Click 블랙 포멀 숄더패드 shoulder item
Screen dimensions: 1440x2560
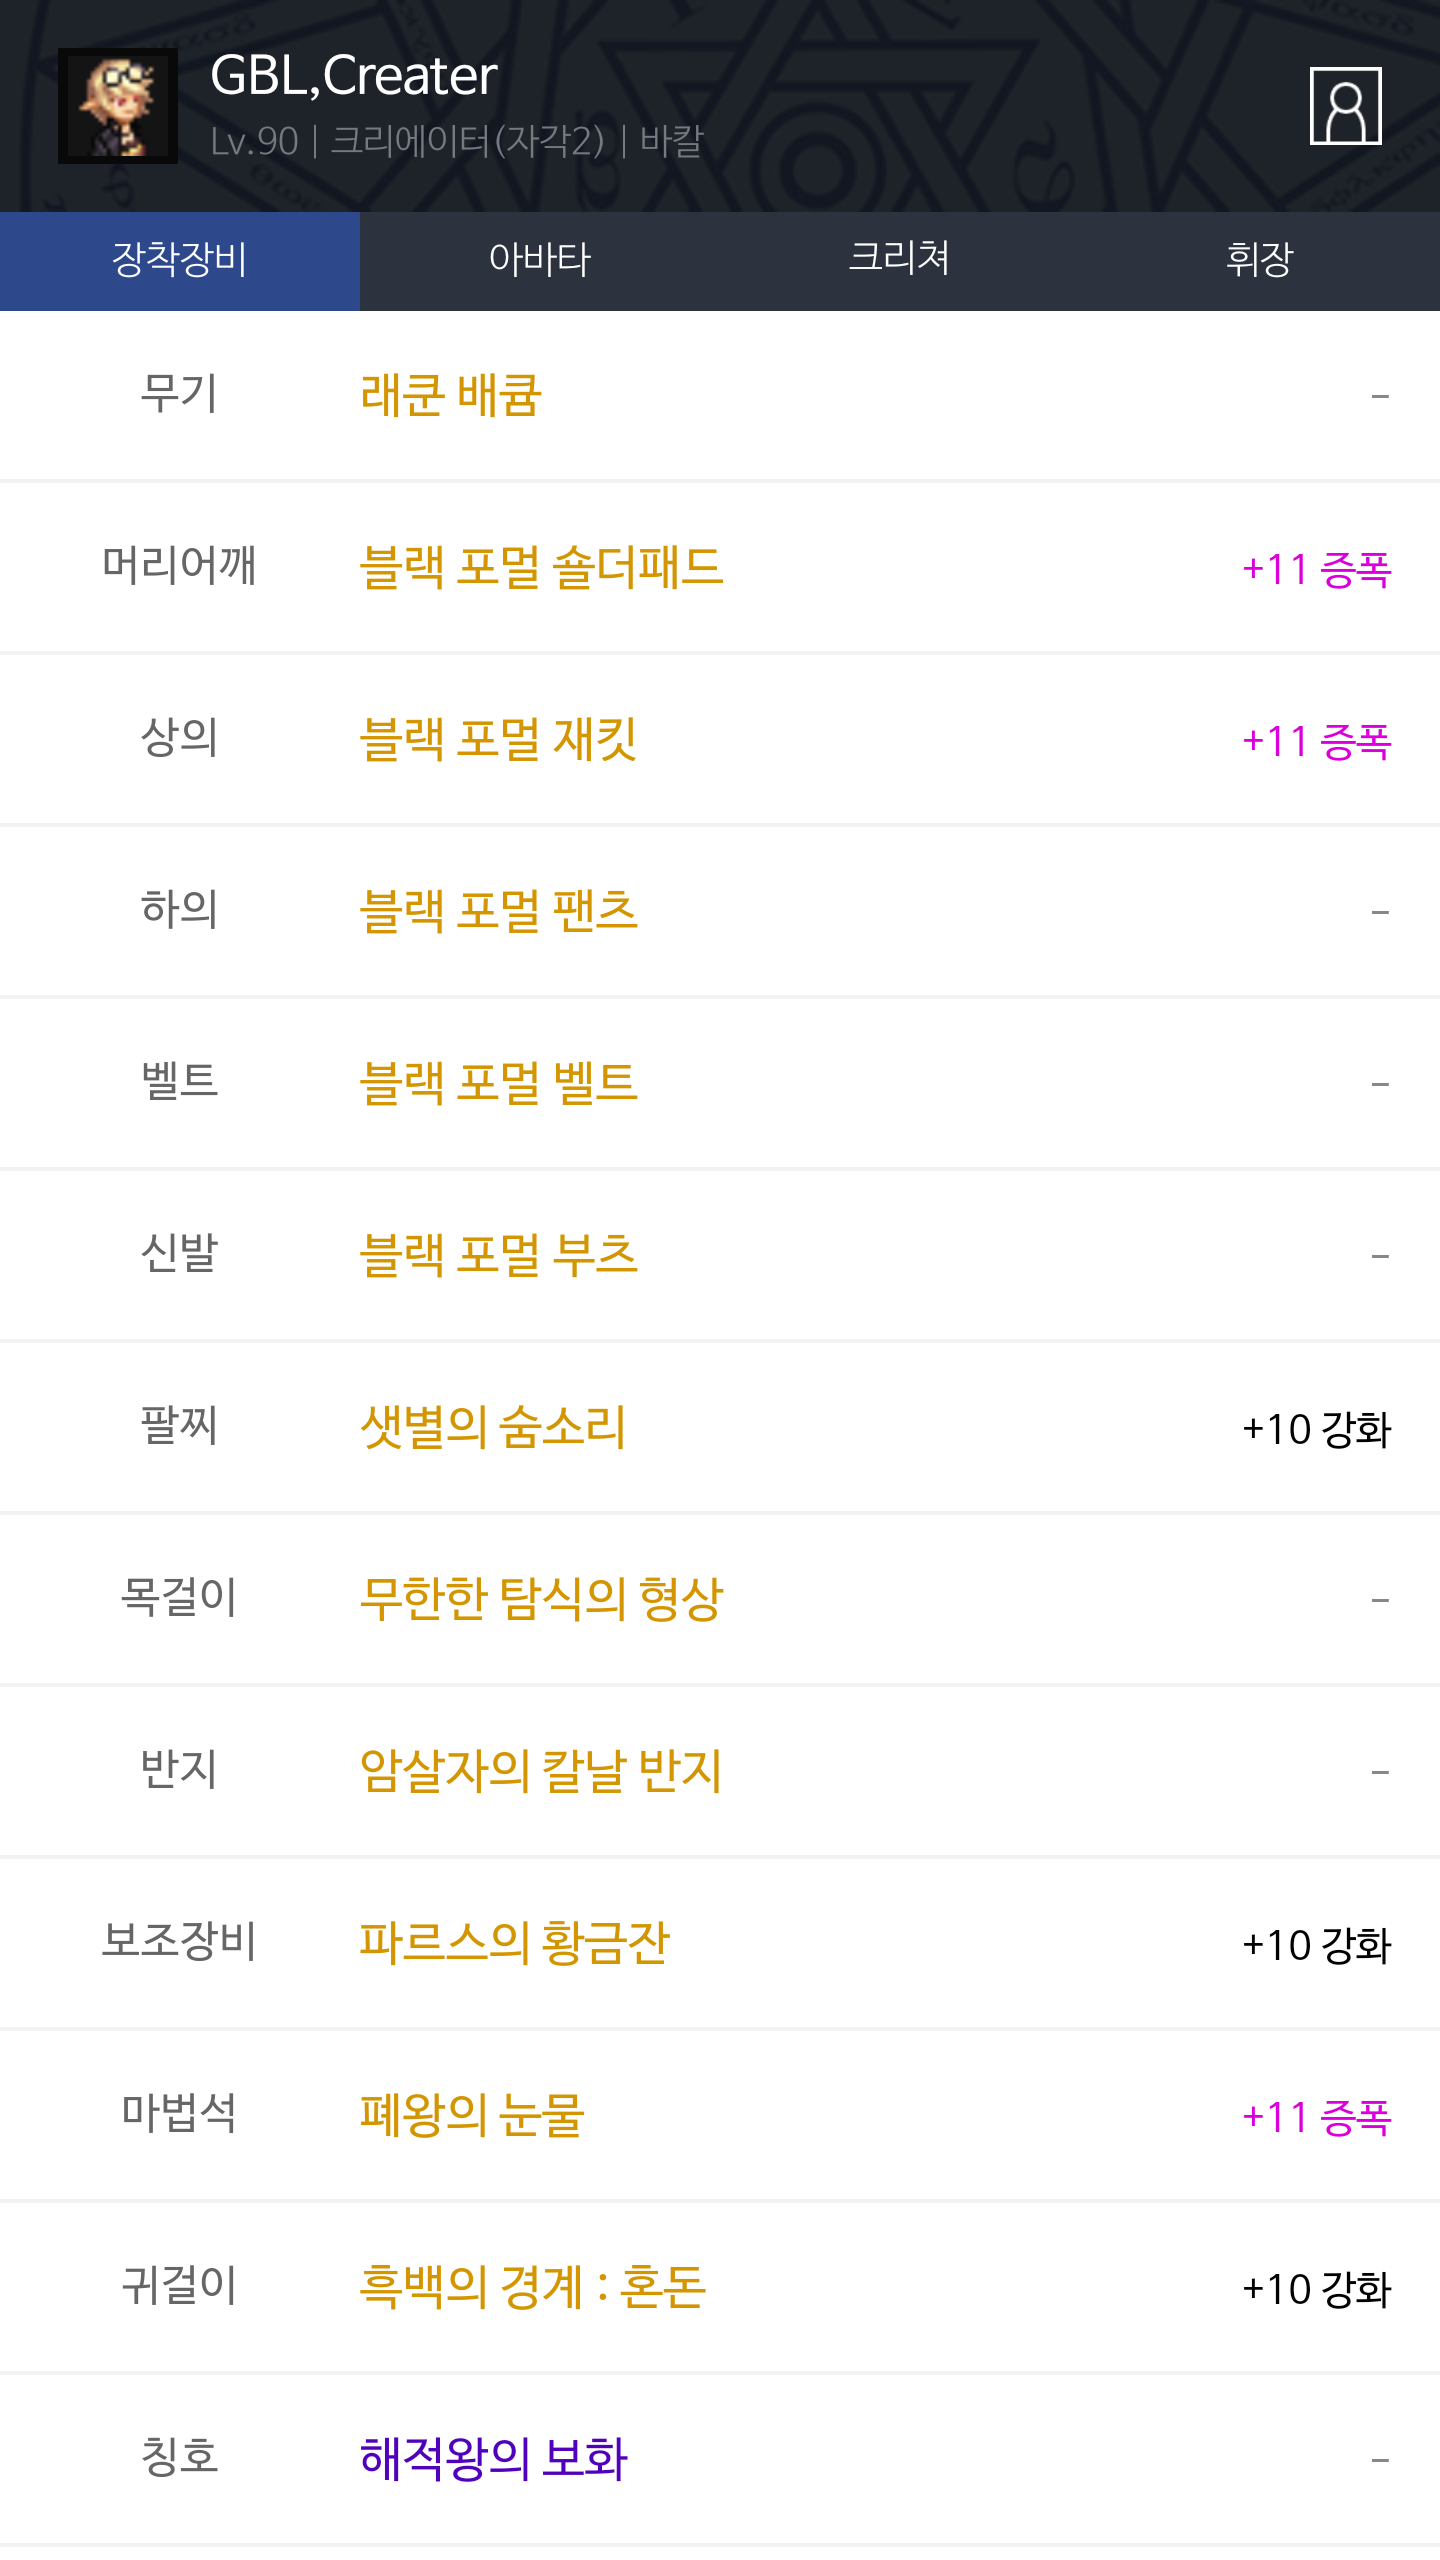pyautogui.click(x=541, y=568)
